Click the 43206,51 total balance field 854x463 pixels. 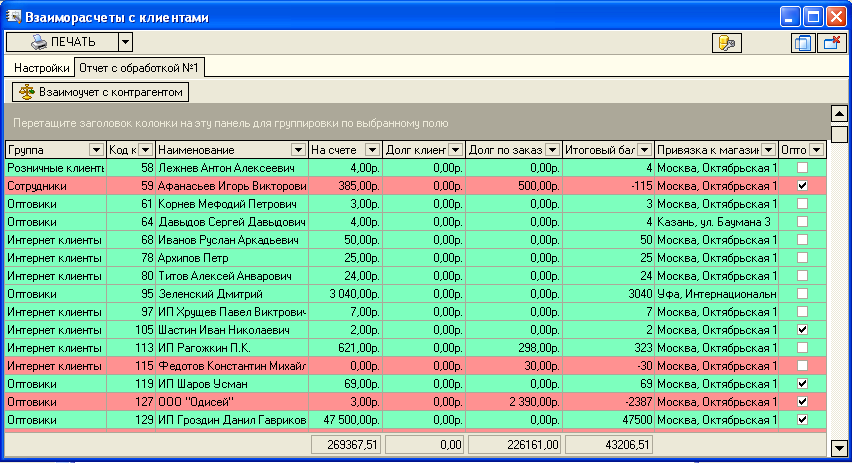[x=608, y=444]
